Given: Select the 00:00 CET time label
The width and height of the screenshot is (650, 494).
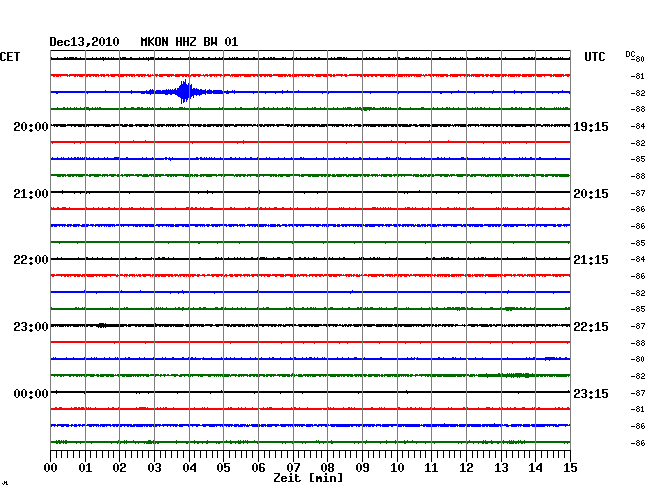Looking at the screenshot, I should coord(31,393).
